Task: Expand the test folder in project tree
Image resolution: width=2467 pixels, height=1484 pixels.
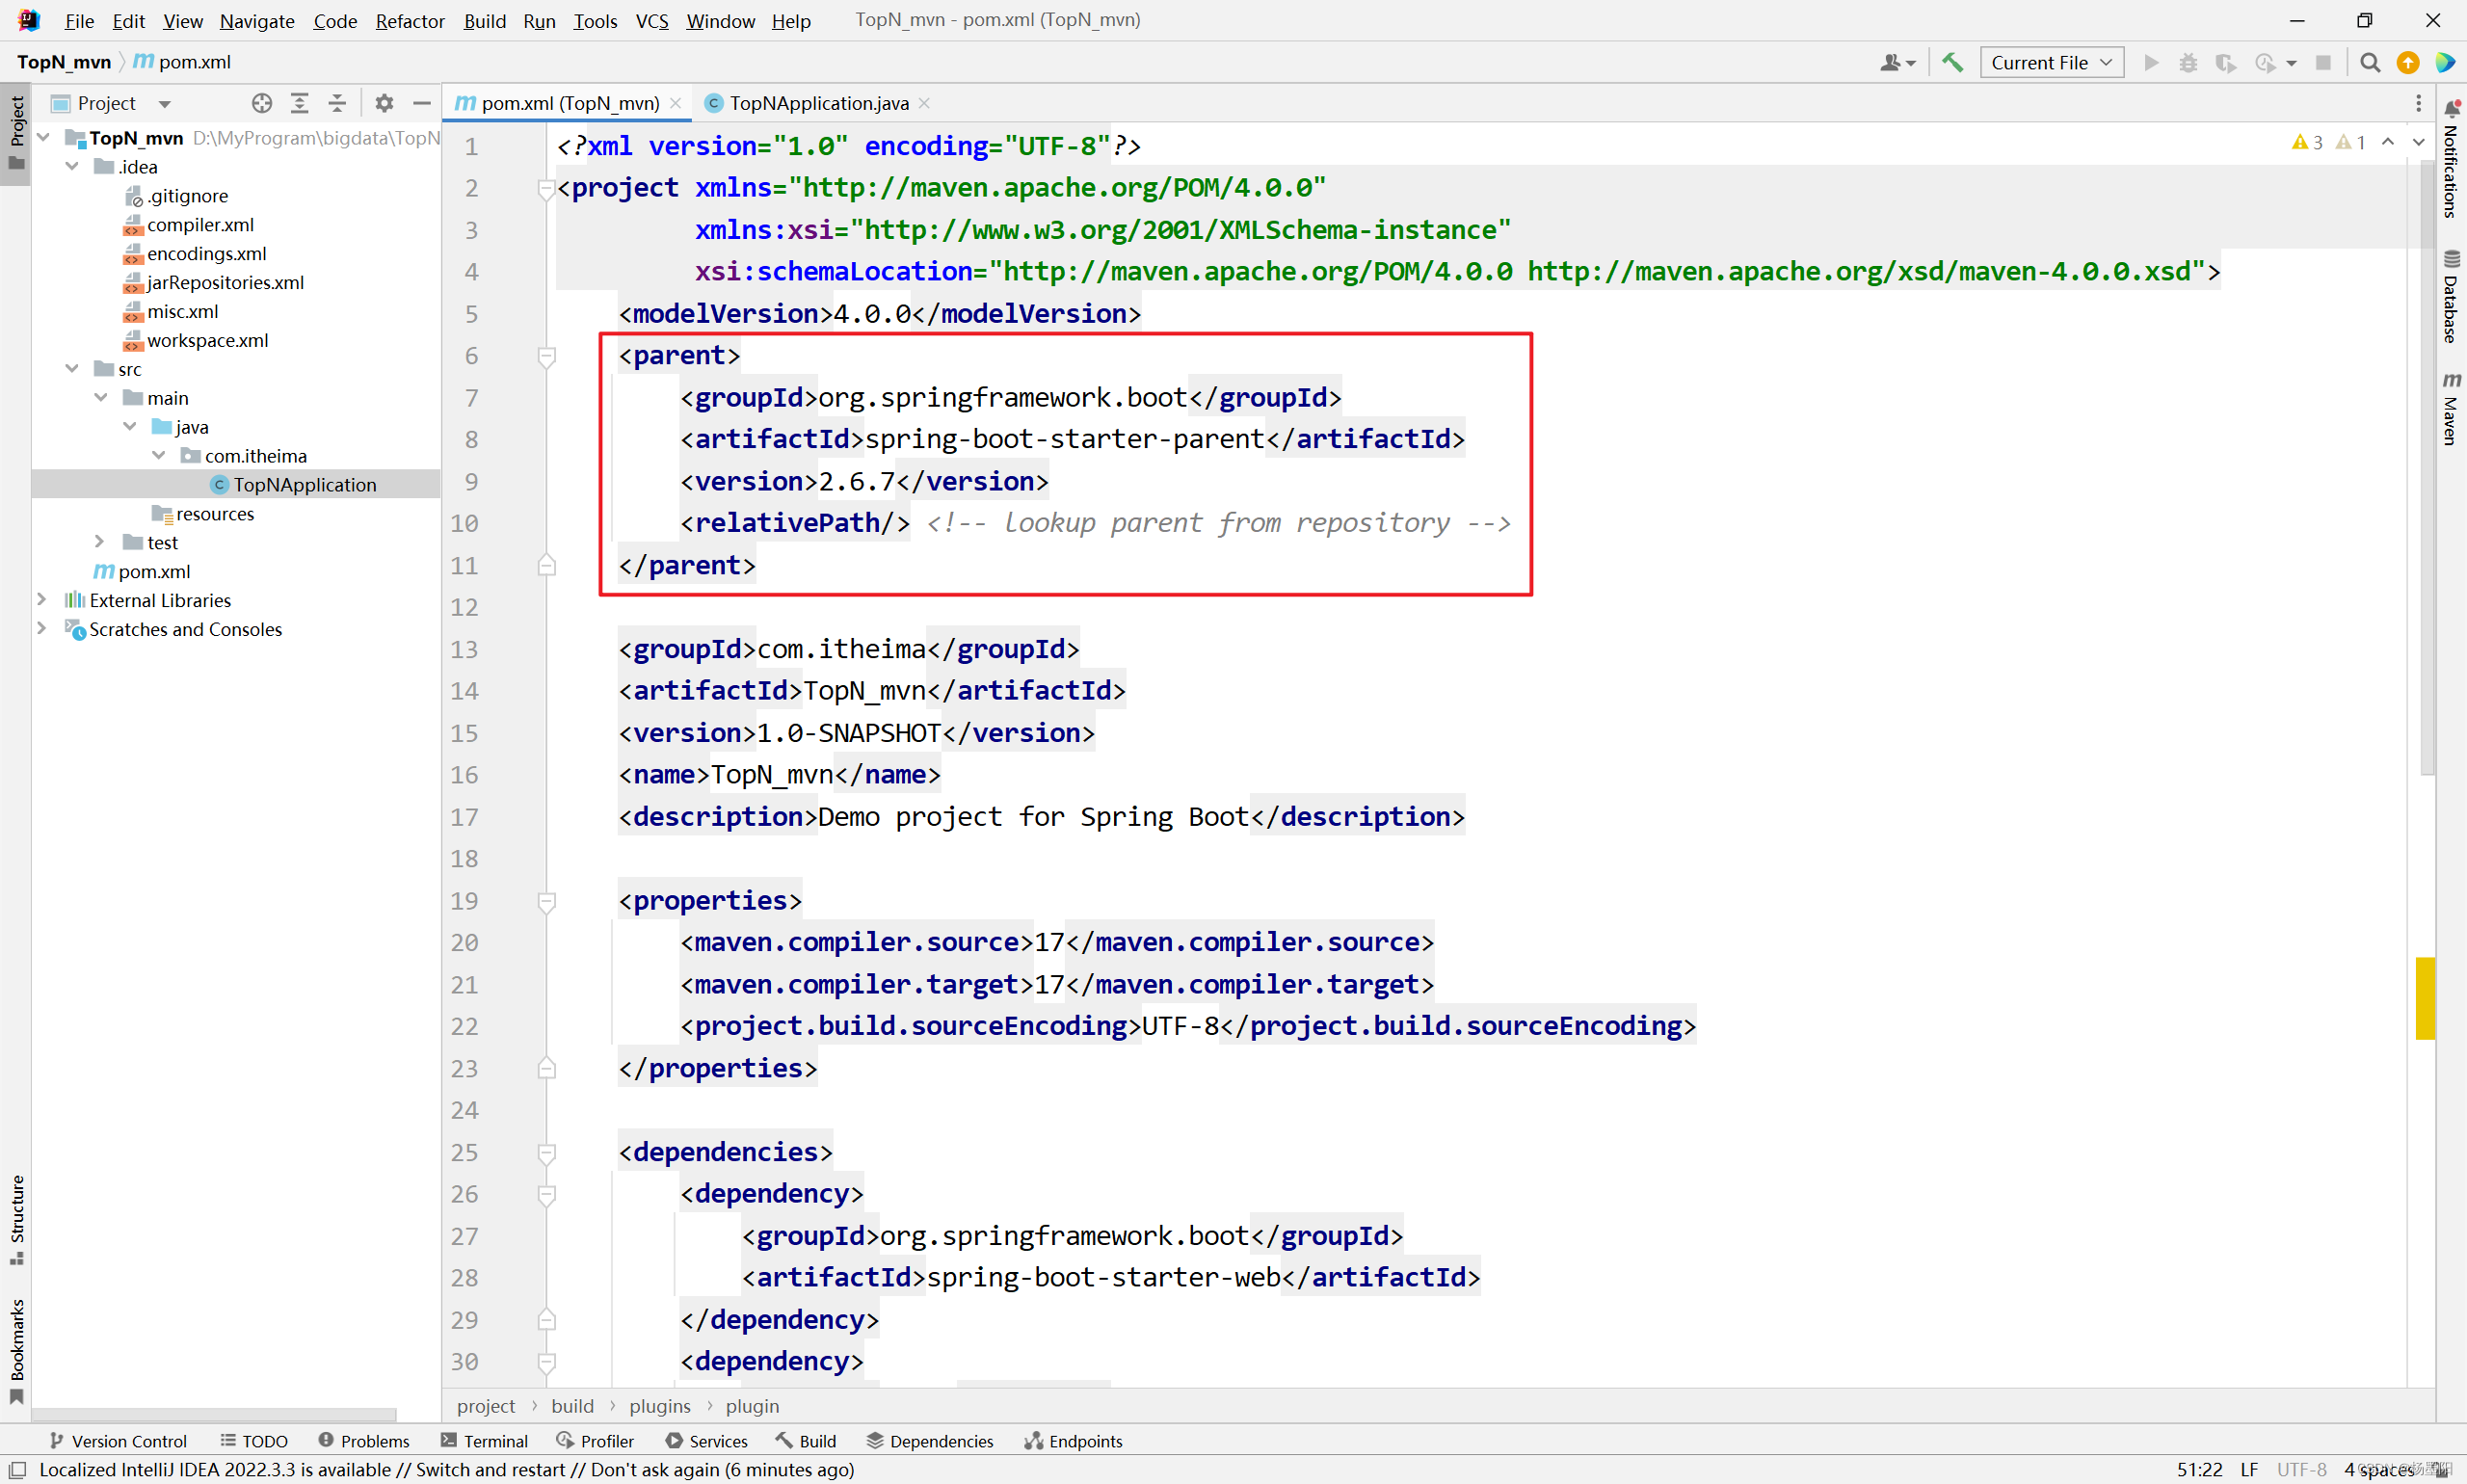Action: point(95,543)
